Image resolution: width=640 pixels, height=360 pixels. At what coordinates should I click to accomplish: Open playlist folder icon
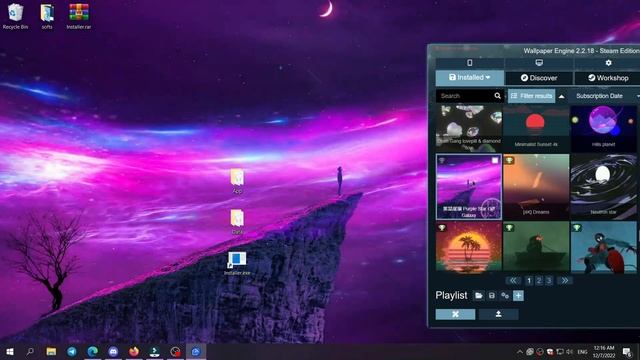pyautogui.click(x=479, y=296)
